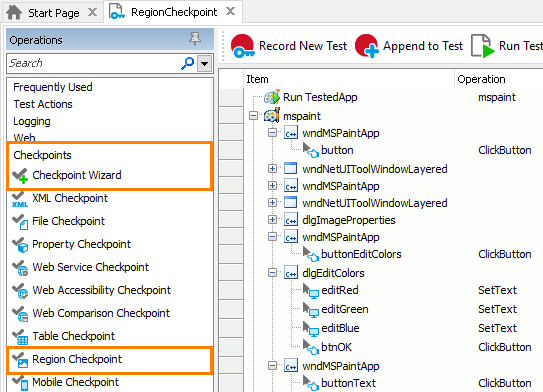
Task: Expand the first wndNetUIToolWindowLayered node
Action: [273, 169]
